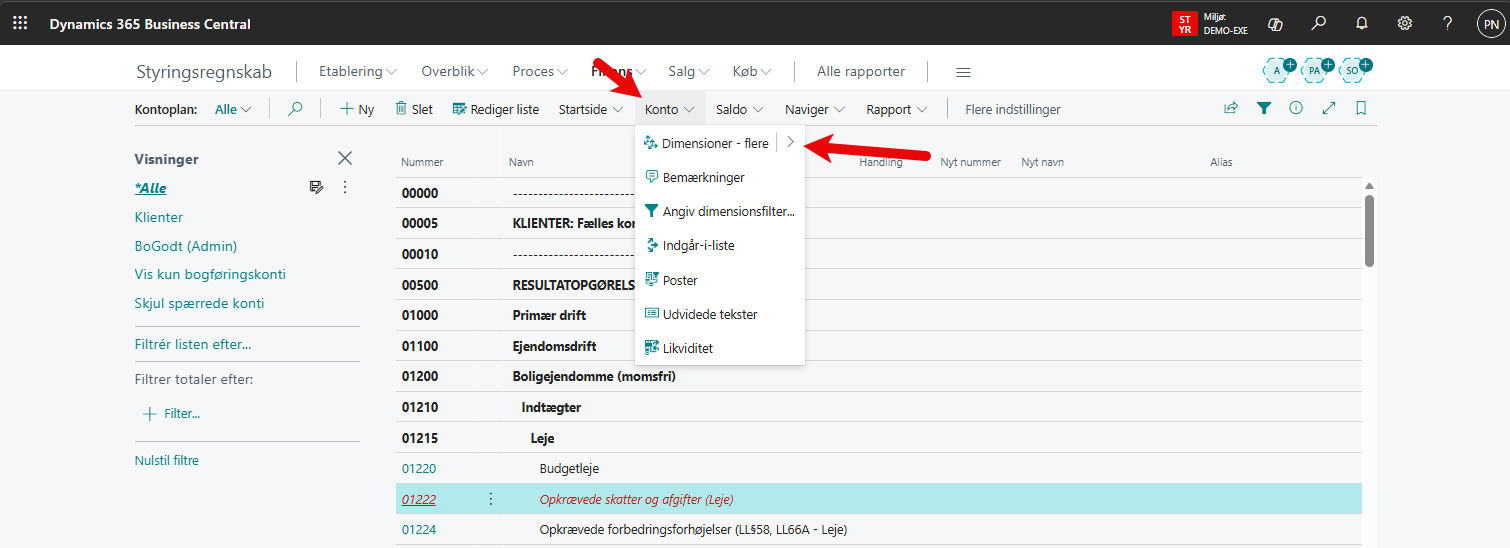Viewport: 1510px width, 548px height.
Task: Select Poster from the Konto menu
Action: (x=680, y=280)
